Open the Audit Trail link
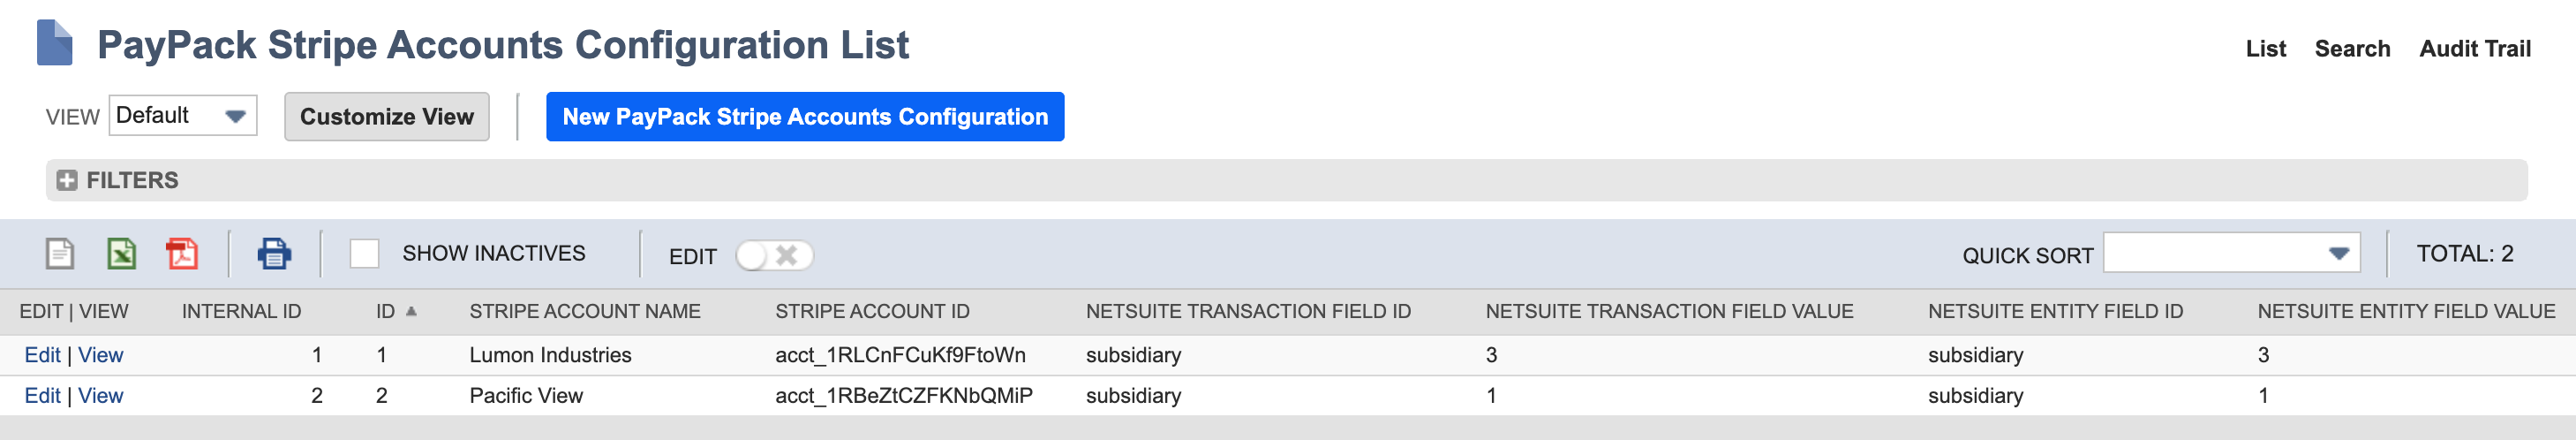Image resolution: width=2576 pixels, height=440 pixels. (2474, 48)
